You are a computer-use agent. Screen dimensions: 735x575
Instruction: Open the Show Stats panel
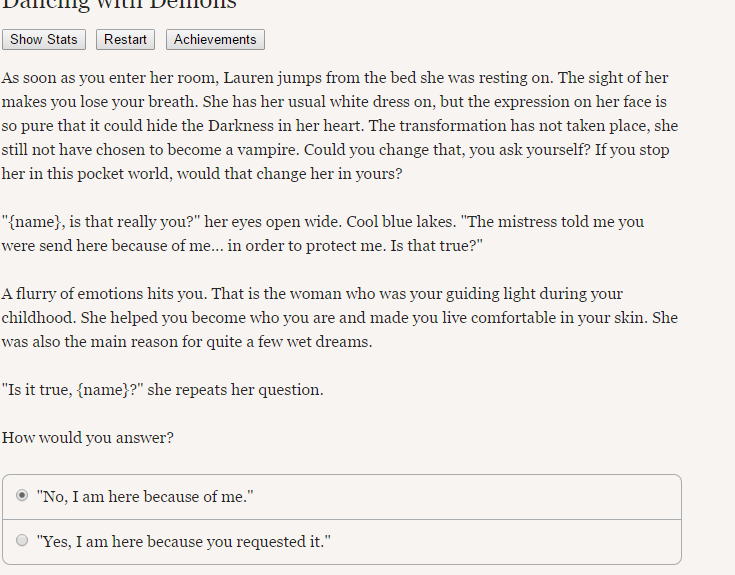tap(44, 39)
